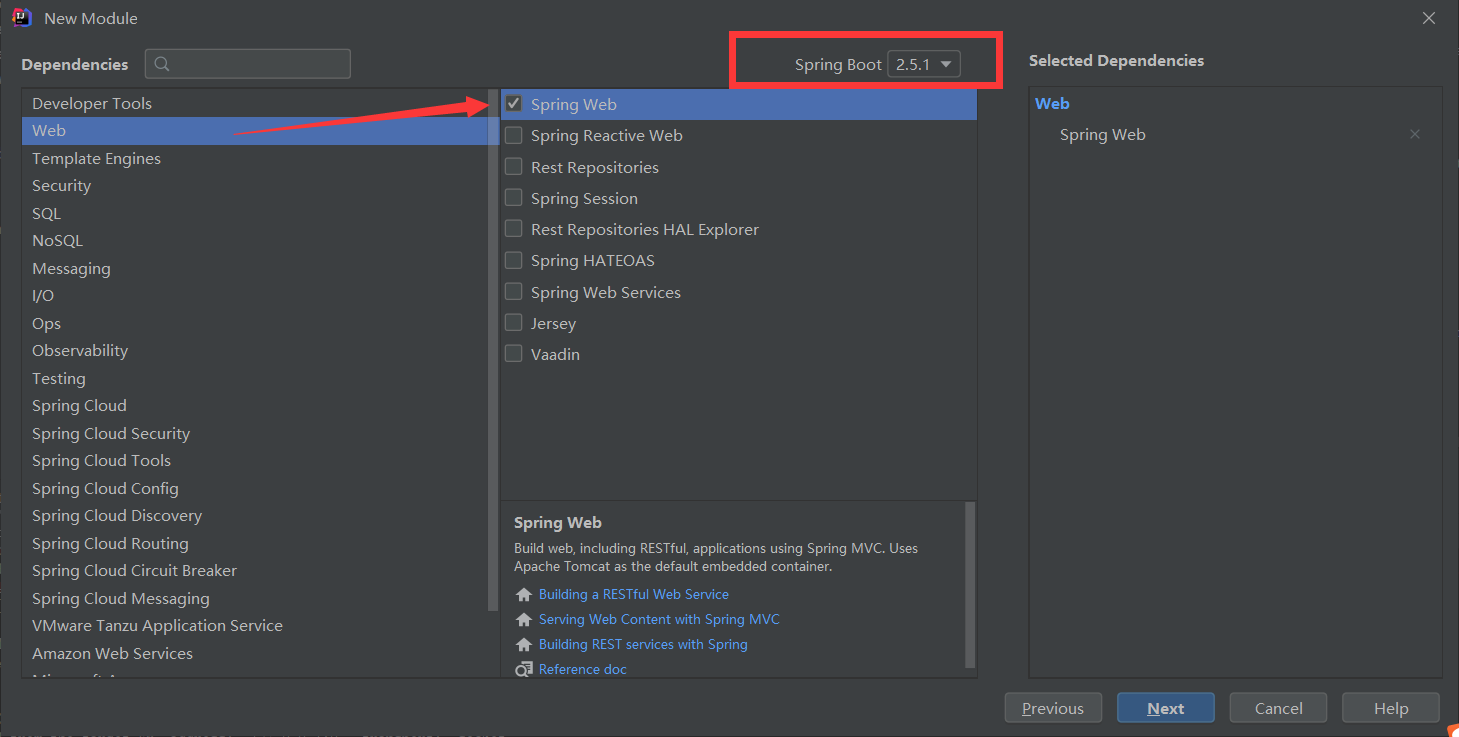The width and height of the screenshot is (1459, 737).
Task: Open Serving Web Content with Spring MVC link
Action: click(659, 620)
